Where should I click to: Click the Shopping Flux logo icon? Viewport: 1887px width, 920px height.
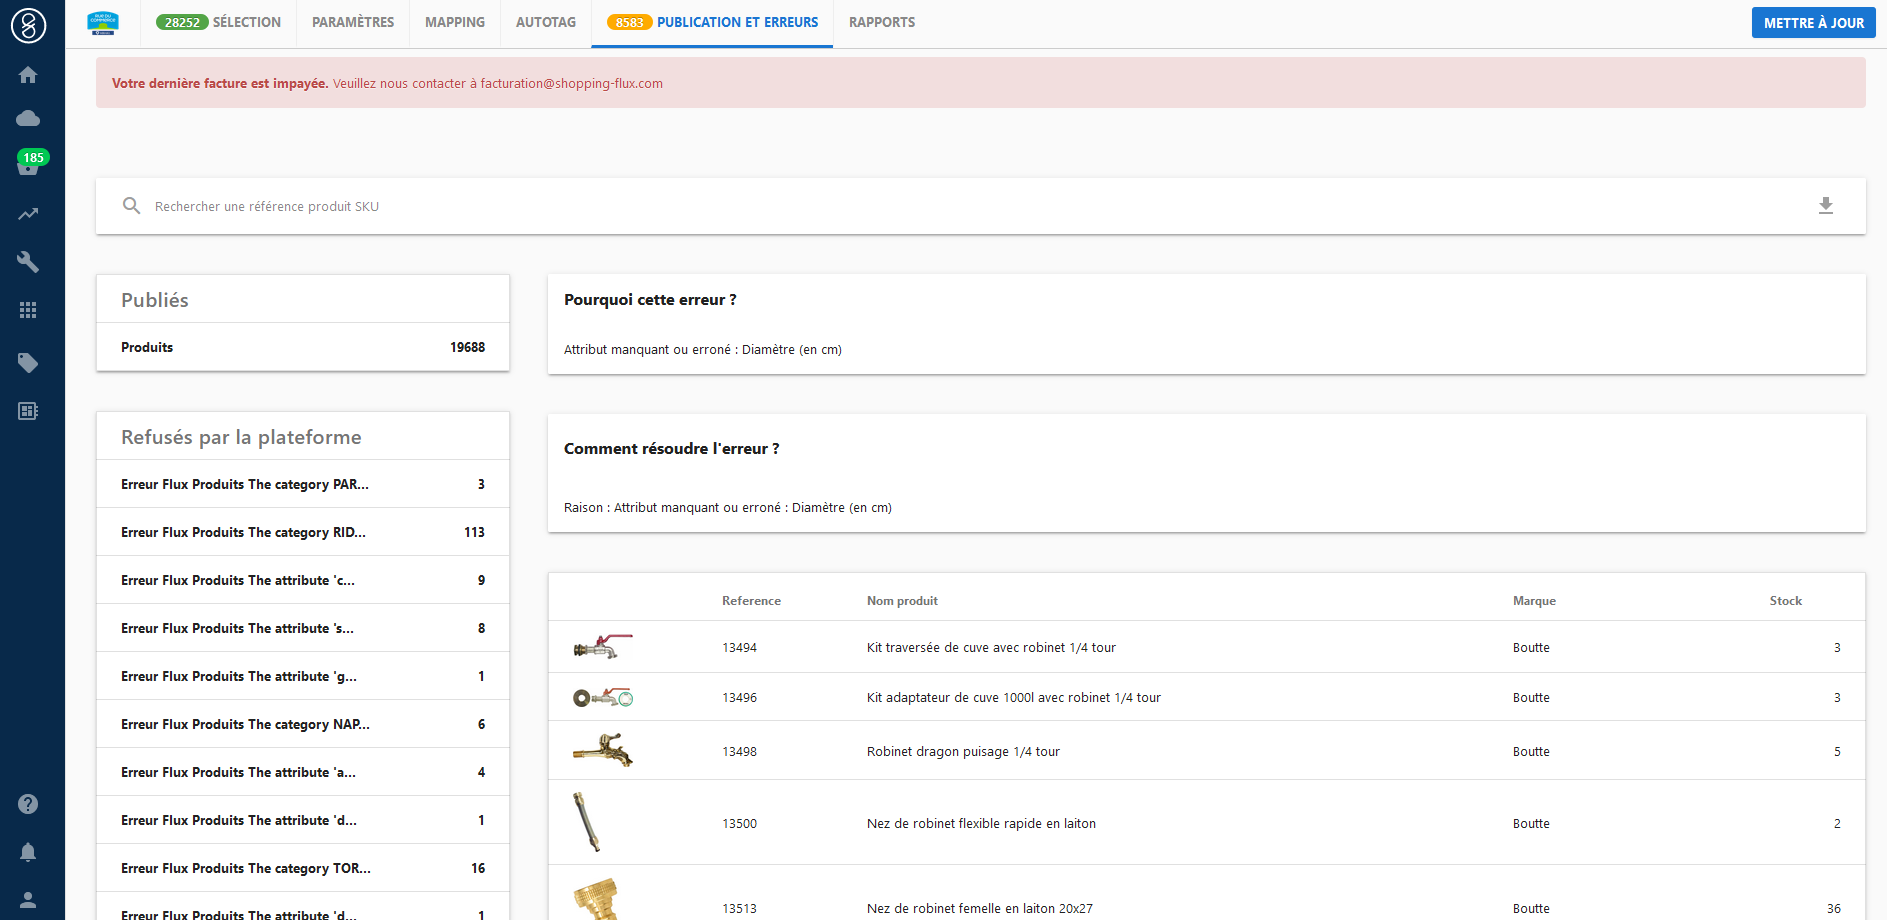coord(28,25)
